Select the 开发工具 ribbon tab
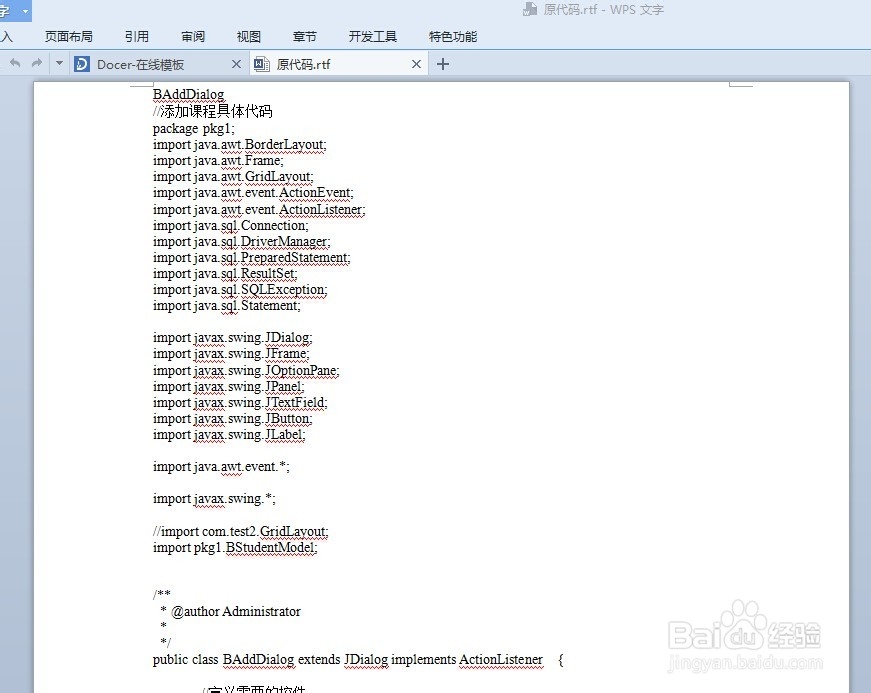The image size is (871, 693). 373,35
